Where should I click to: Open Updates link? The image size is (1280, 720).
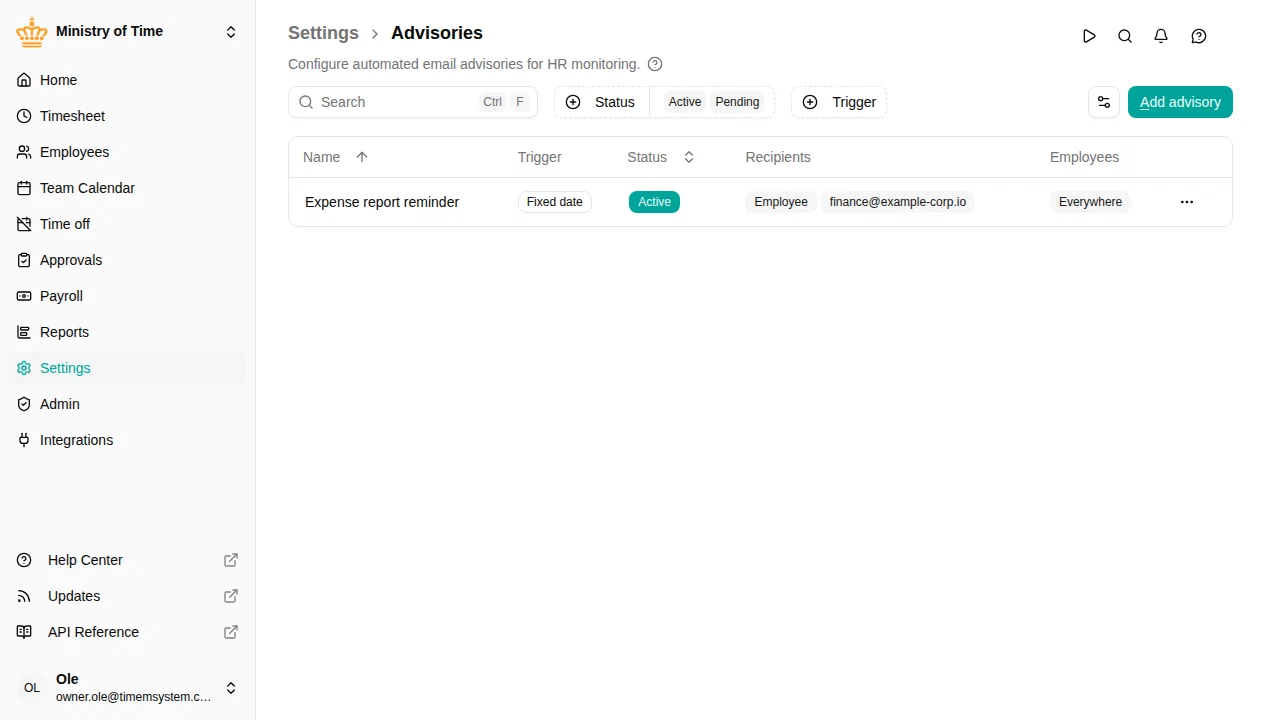127,596
